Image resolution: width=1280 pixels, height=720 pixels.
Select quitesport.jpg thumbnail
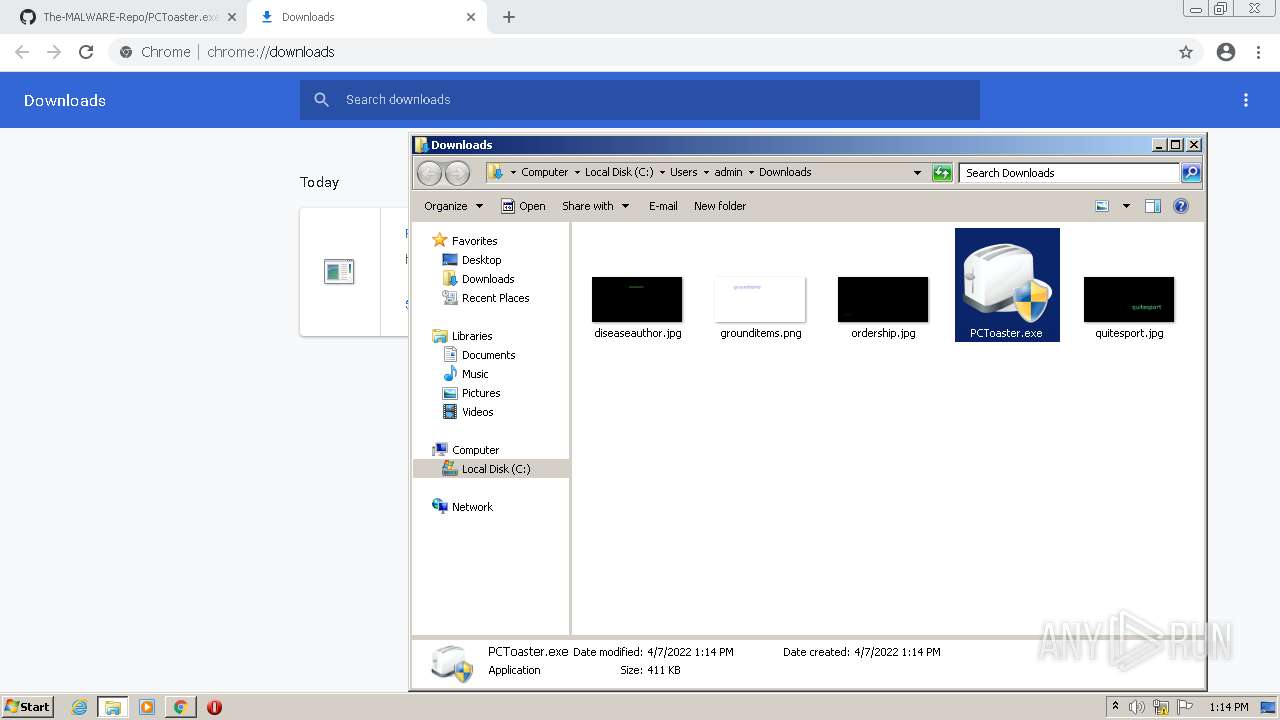pyautogui.click(x=1129, y=299)
